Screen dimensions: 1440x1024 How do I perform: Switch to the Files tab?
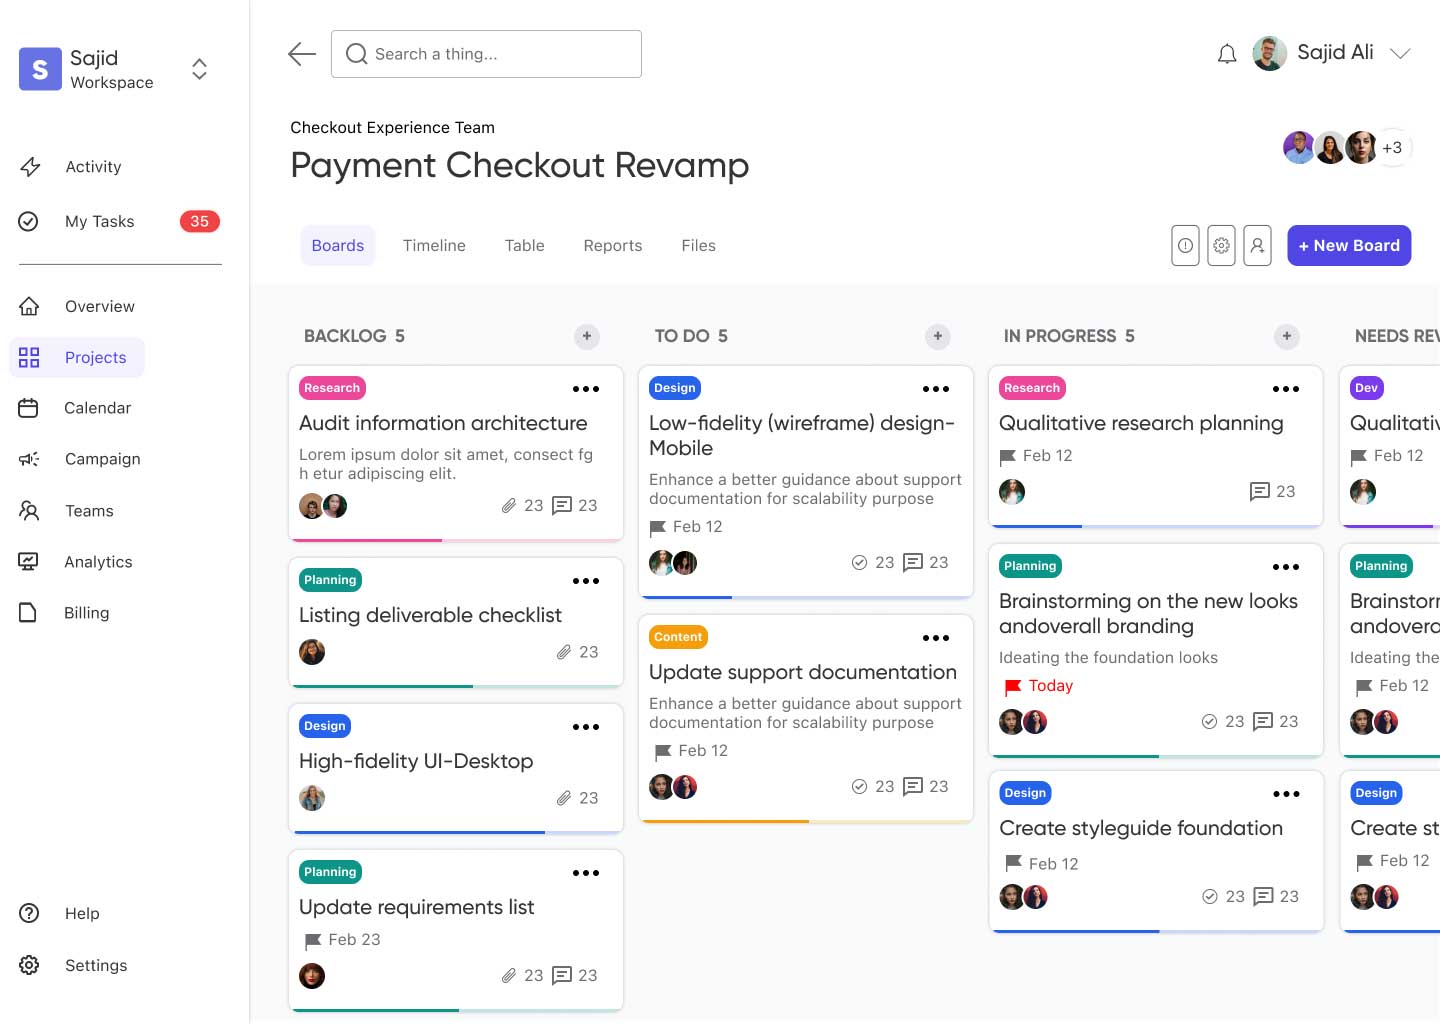tap(699, 246)
